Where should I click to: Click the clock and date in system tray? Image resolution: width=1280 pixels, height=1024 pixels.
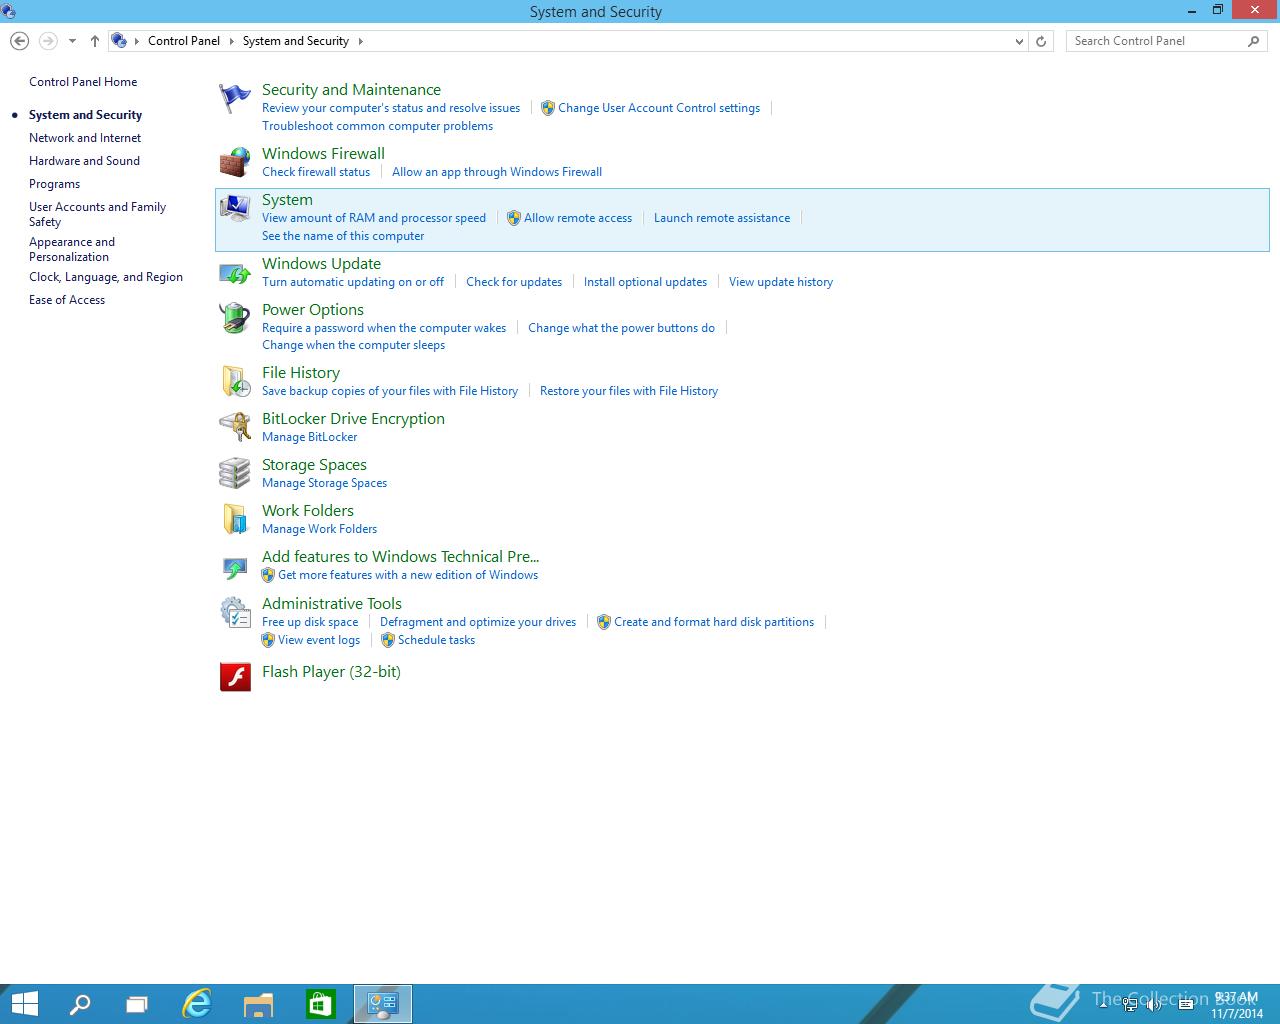1237,1005
